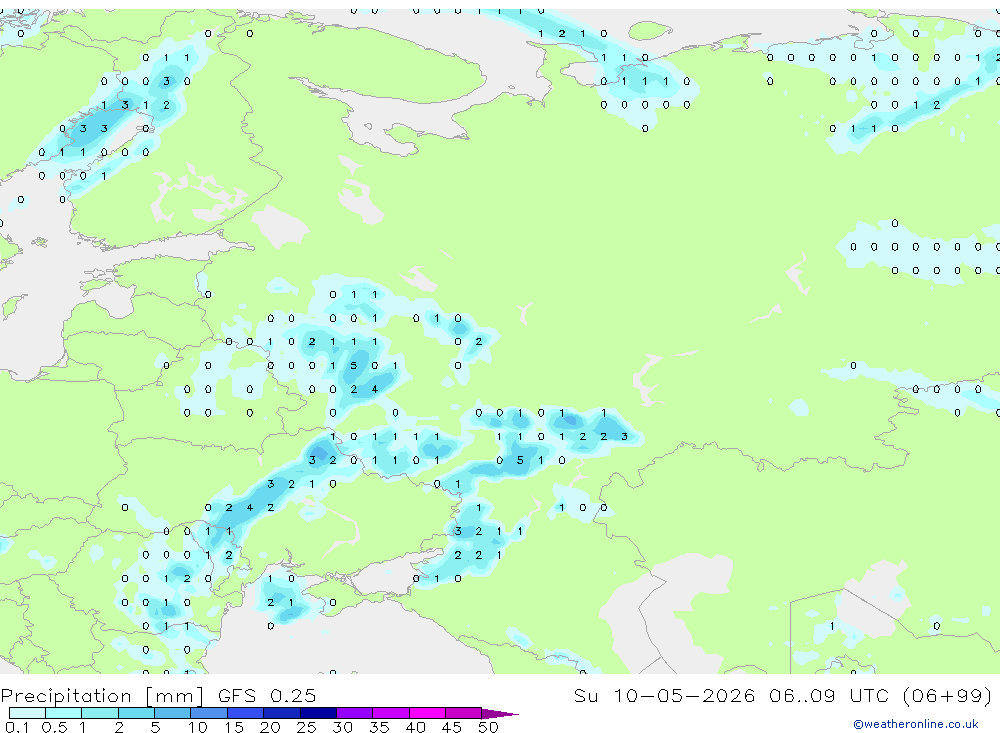The width and height of the screenshot is (1000, 733).
Task: Click the legend scale label '0.1'
Action: click(x=17, y=727)
